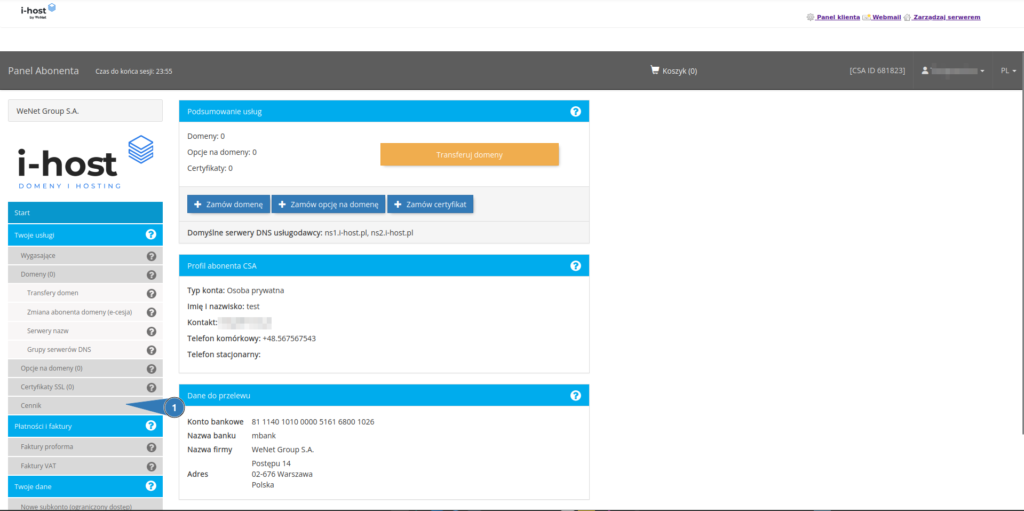Click help icon next to Transfery domen
1024x511 pixels.
coord(151,293)
